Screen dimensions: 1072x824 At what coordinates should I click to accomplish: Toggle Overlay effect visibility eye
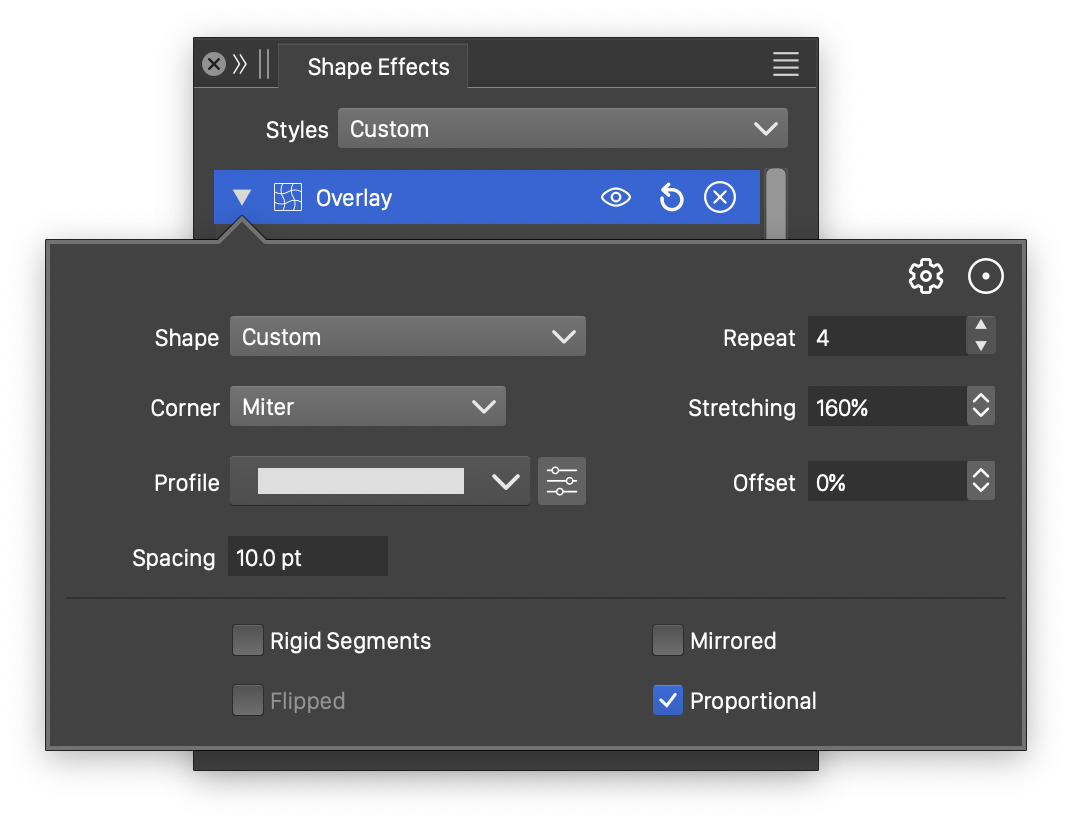point(615,198)
